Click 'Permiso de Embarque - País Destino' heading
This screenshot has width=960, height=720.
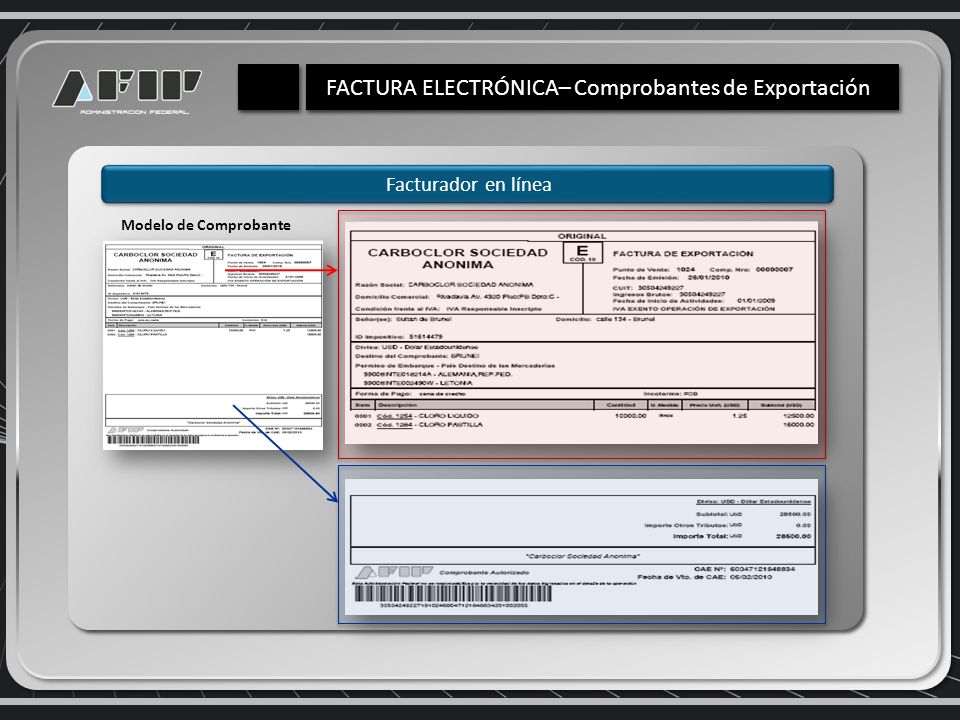(x=455, y=366)
